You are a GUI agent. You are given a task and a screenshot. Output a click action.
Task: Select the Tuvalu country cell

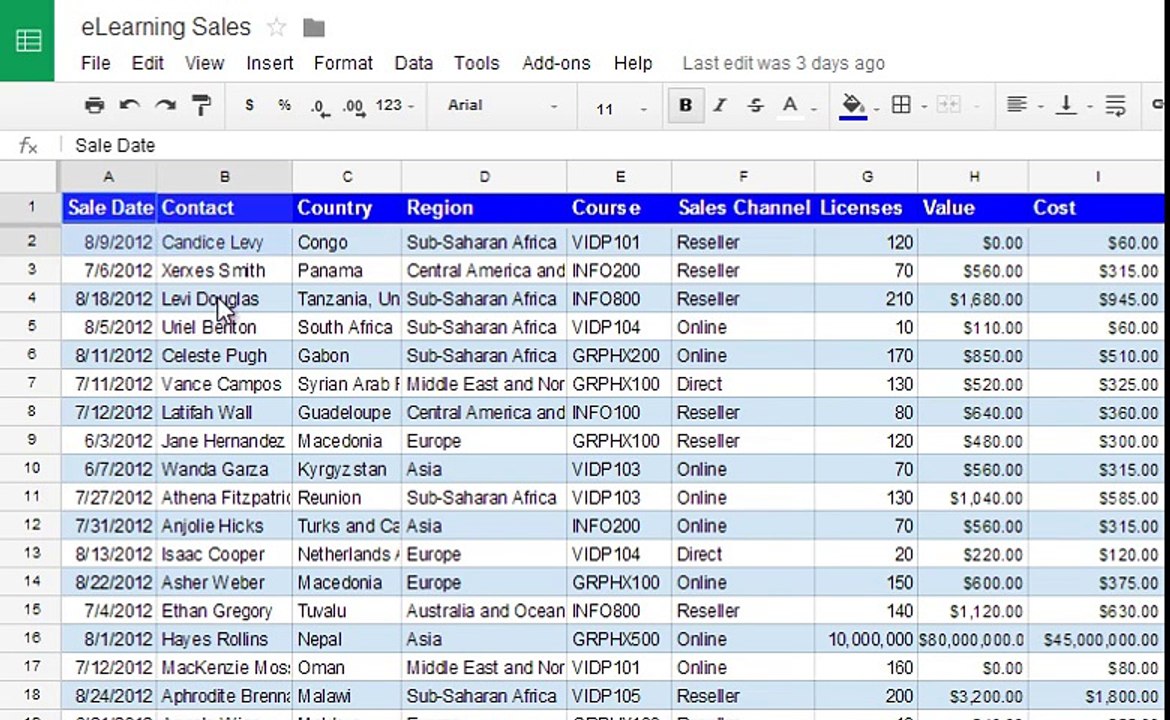347,611
